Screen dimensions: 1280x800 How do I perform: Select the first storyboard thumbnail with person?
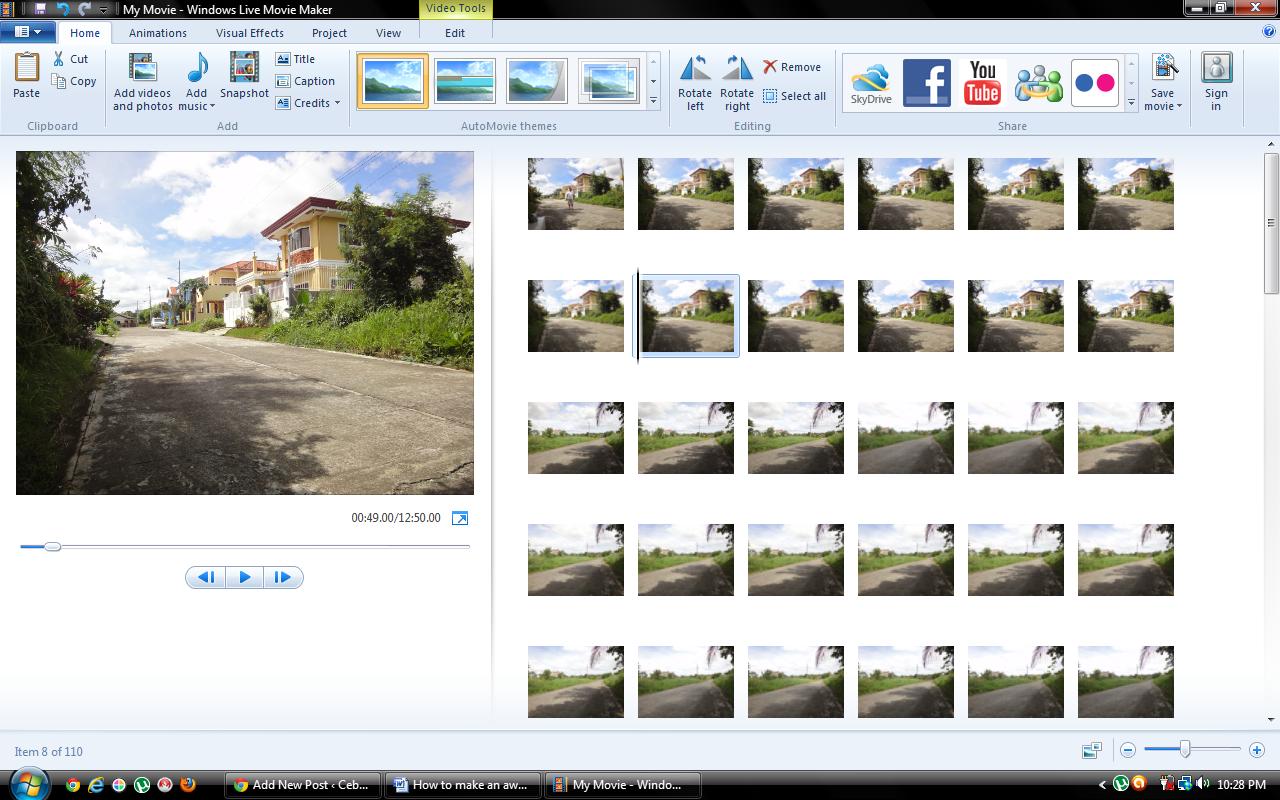576,194
